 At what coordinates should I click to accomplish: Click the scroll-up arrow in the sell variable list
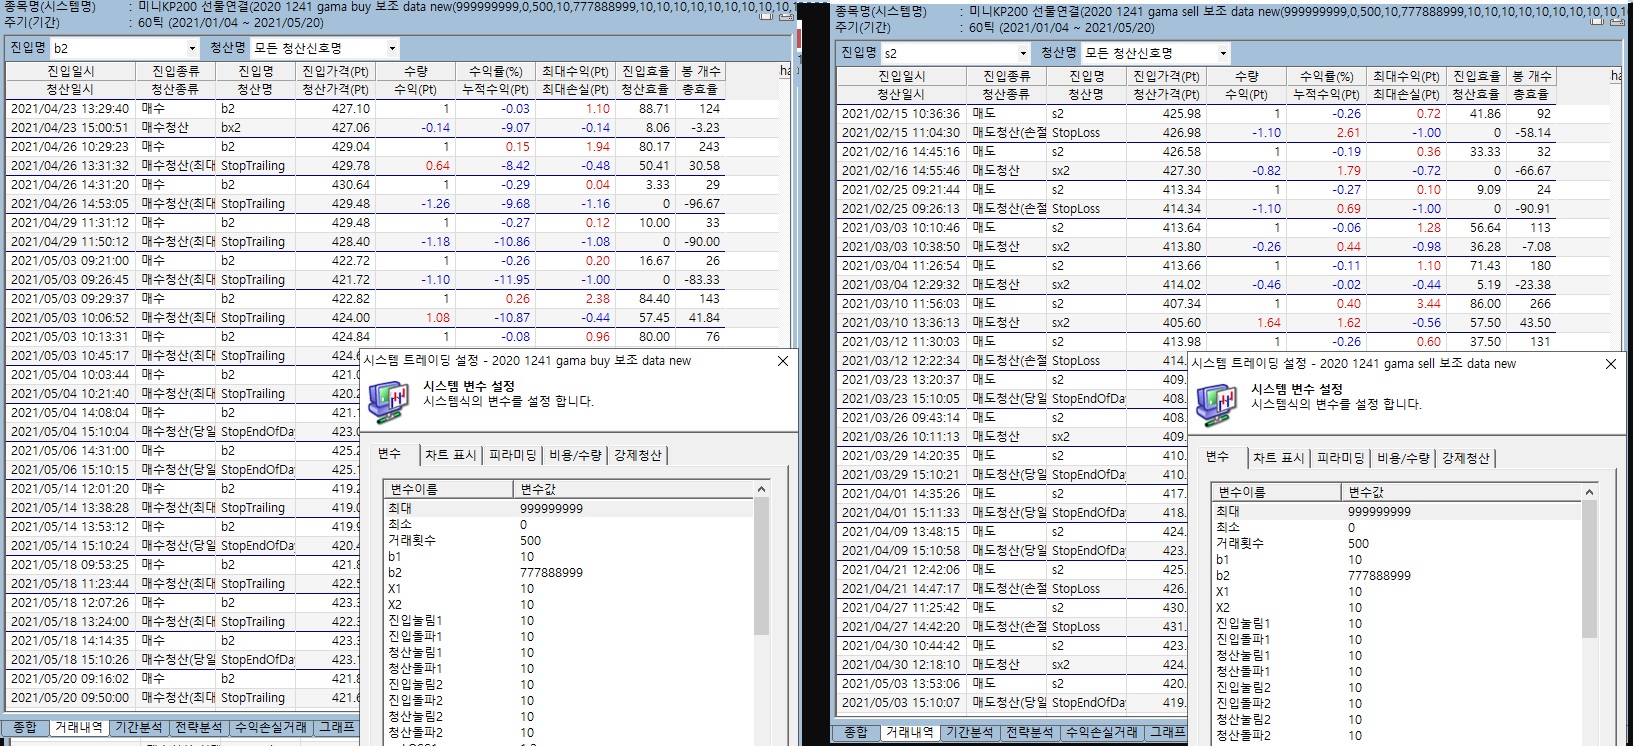[1589, 492]
